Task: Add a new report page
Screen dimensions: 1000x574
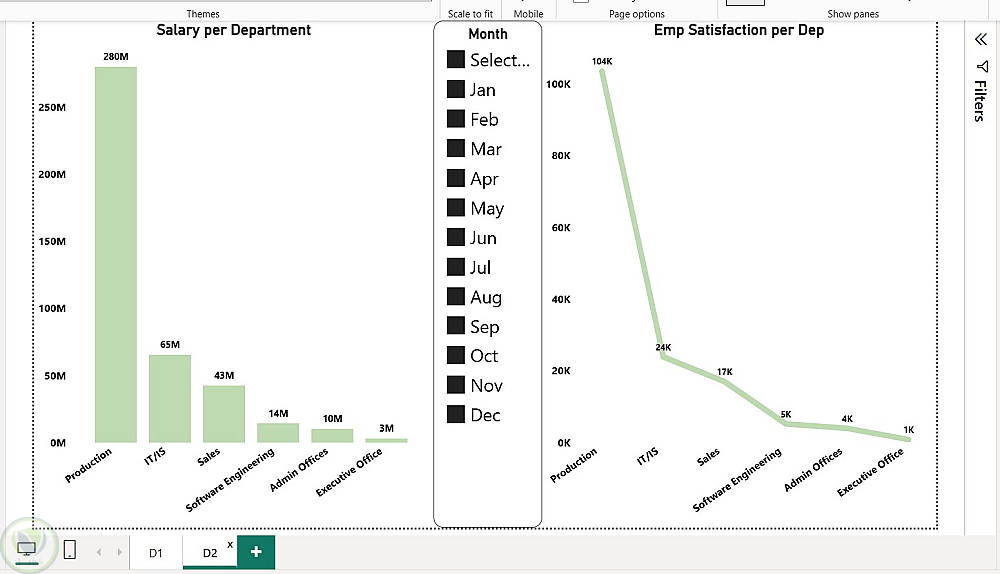Action: click(256, 552)
